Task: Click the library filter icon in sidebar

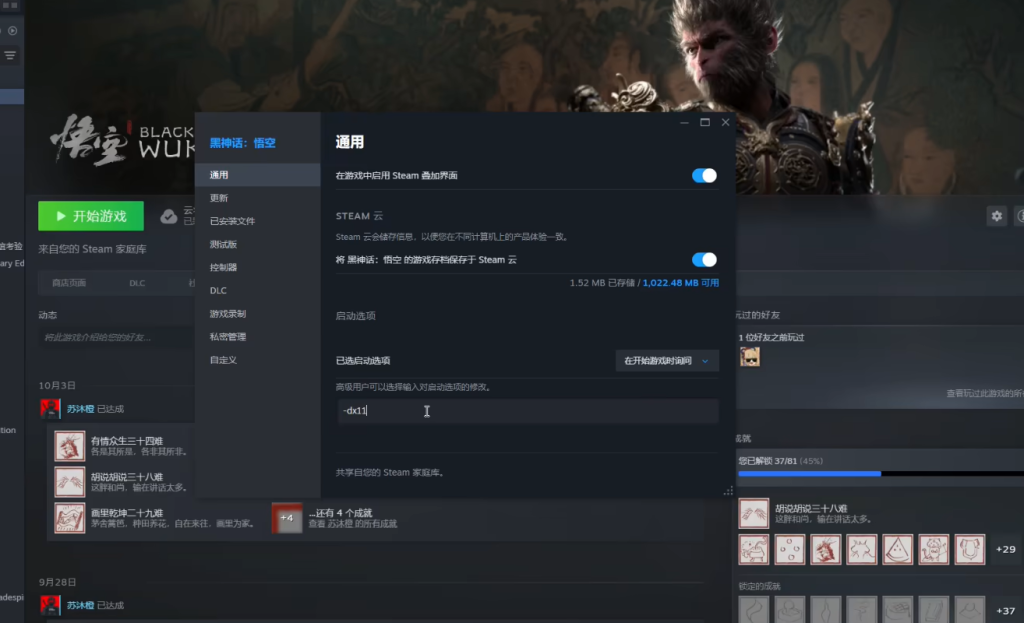Action: pos(11,55)
